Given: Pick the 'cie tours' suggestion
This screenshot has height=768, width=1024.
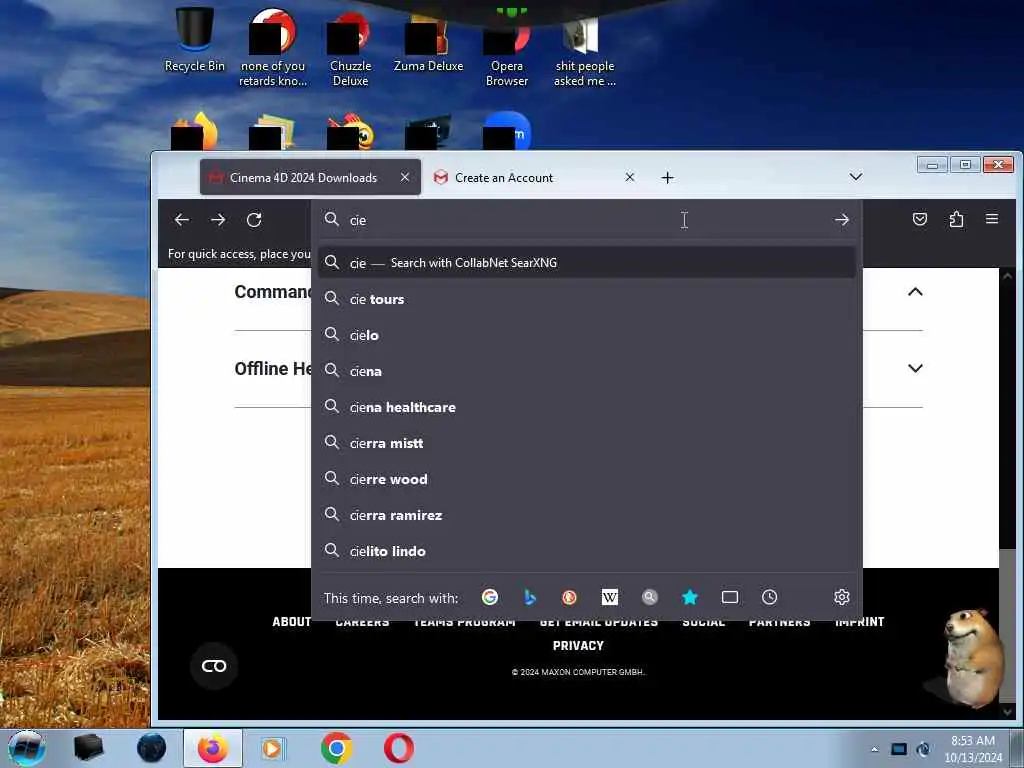Looking at the screenshot, I should 586,299.
